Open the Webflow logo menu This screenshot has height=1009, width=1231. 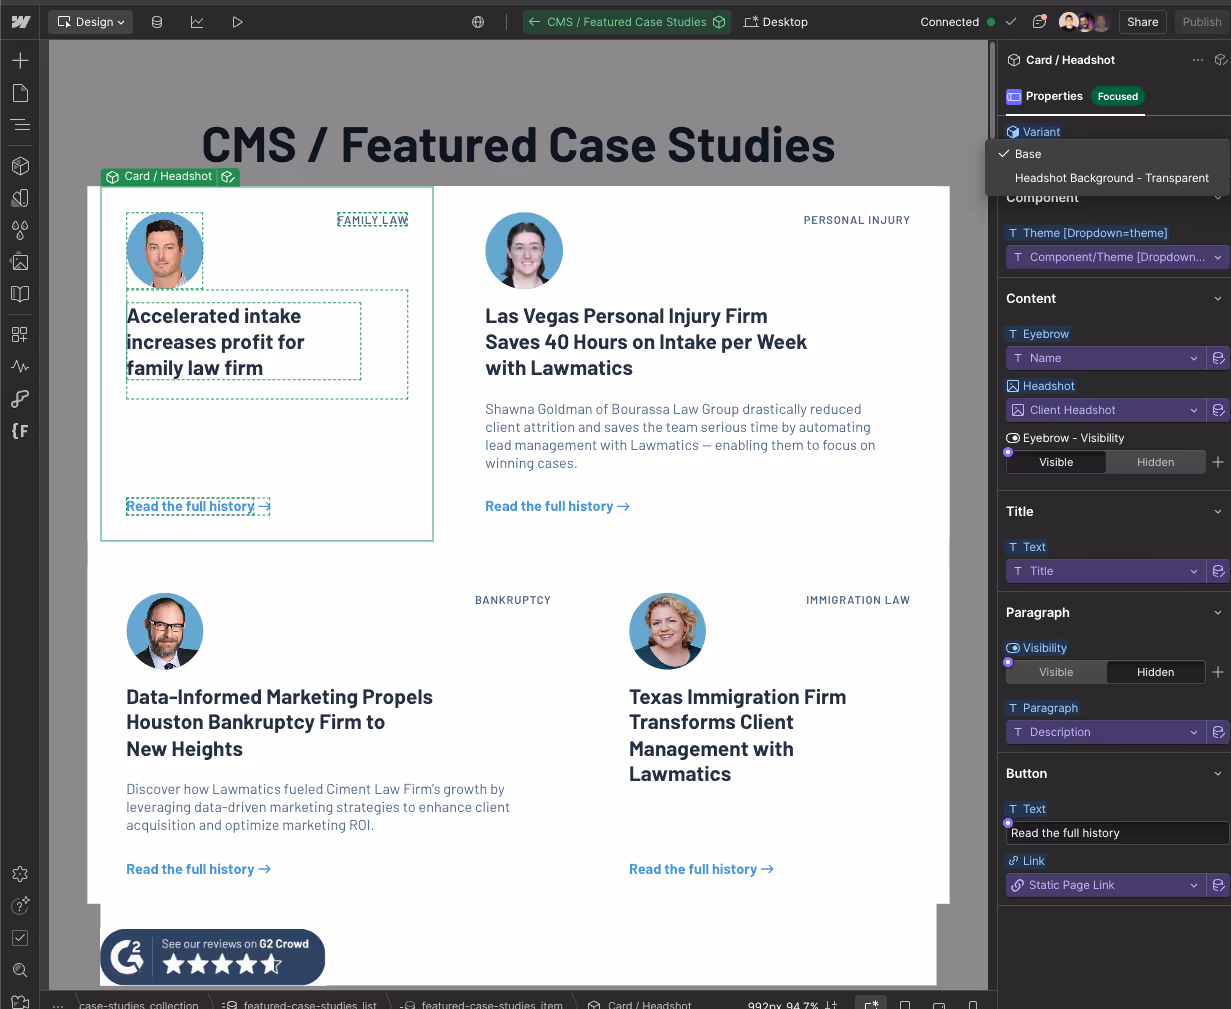[x=20, y=21]
